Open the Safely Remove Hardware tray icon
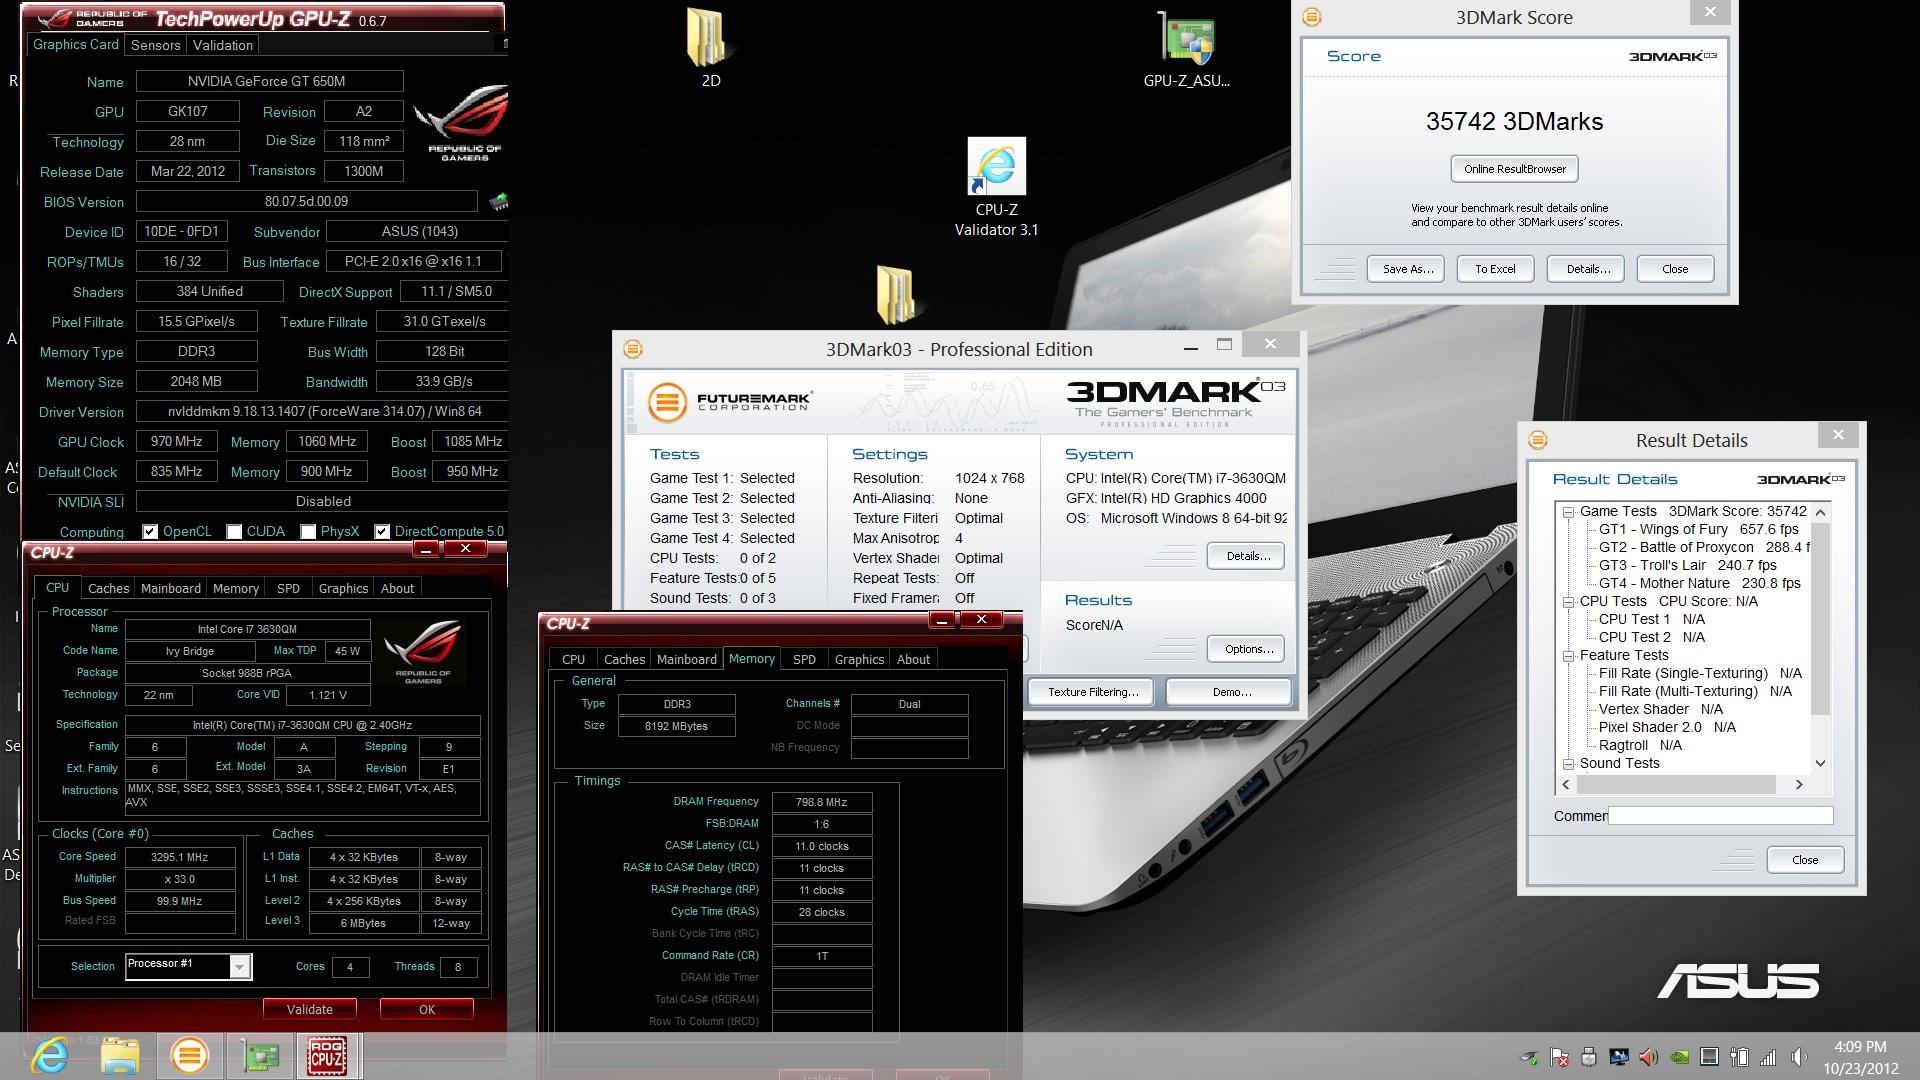Image resolution: width=1920 pixels, height=1080 pixels. (1529, 1057)
